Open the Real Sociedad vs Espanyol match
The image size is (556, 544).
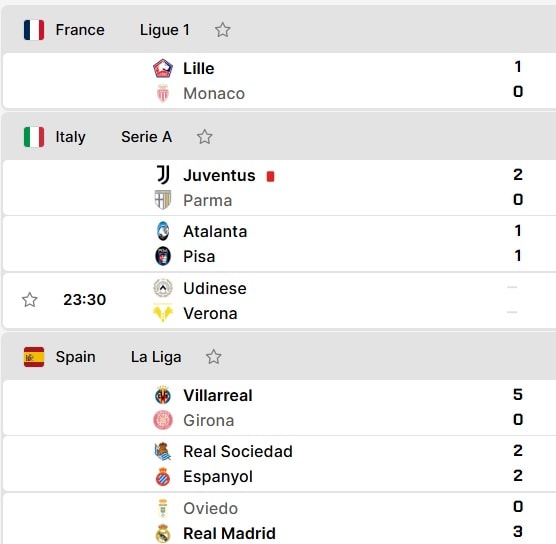coord(279,464)
